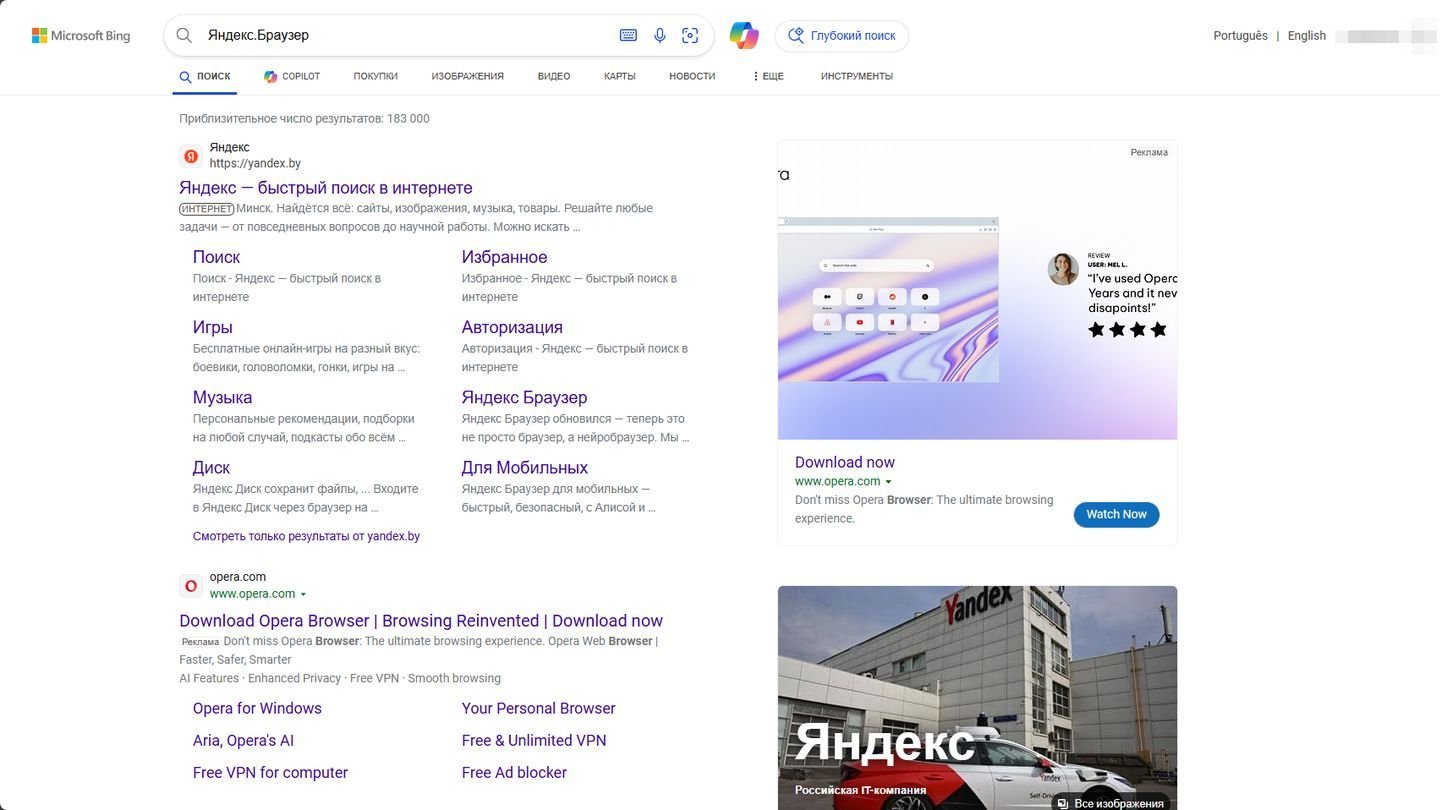Image resolution: width=1440 pixels, height=810 pixels.
Task: Open the colorful Copilot icon beside search box
Action: pos(743,35)
